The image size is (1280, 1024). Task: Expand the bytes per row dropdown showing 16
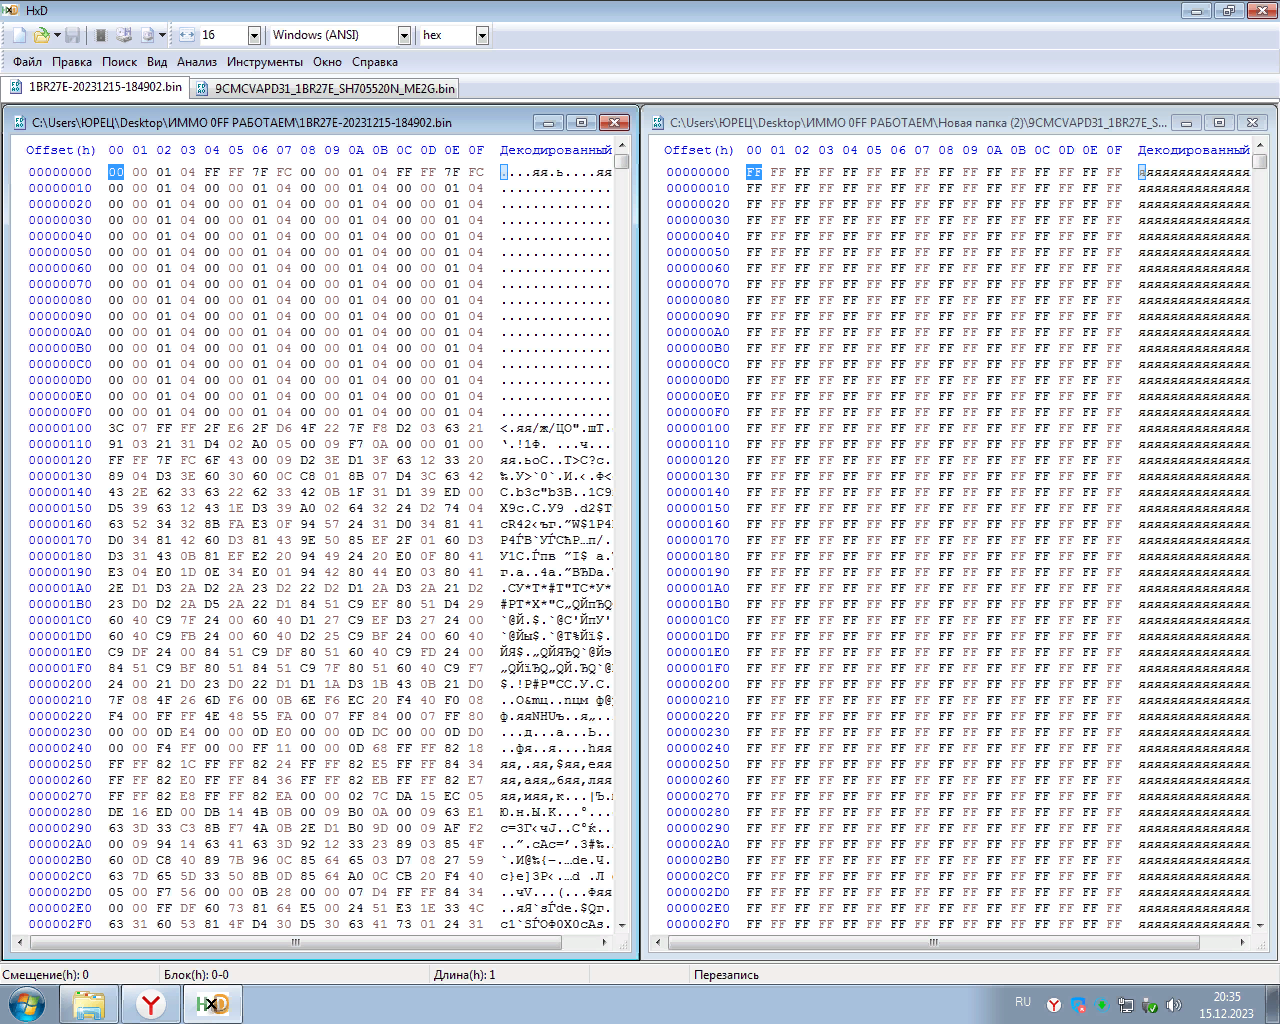point(253,35)
